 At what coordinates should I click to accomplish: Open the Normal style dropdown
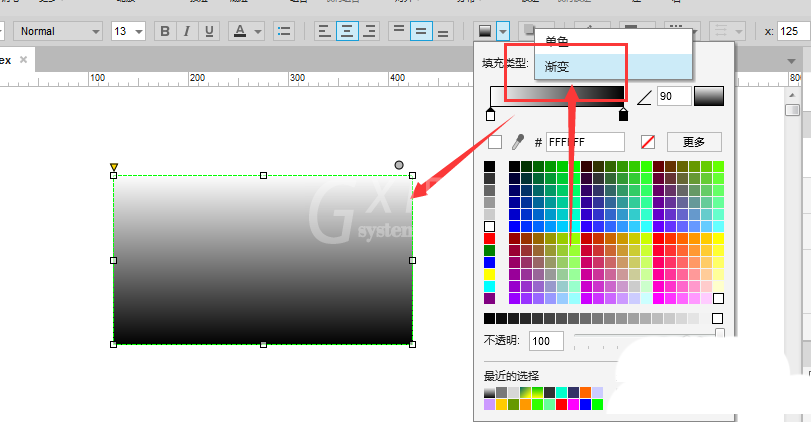click(x=58, y=31)
